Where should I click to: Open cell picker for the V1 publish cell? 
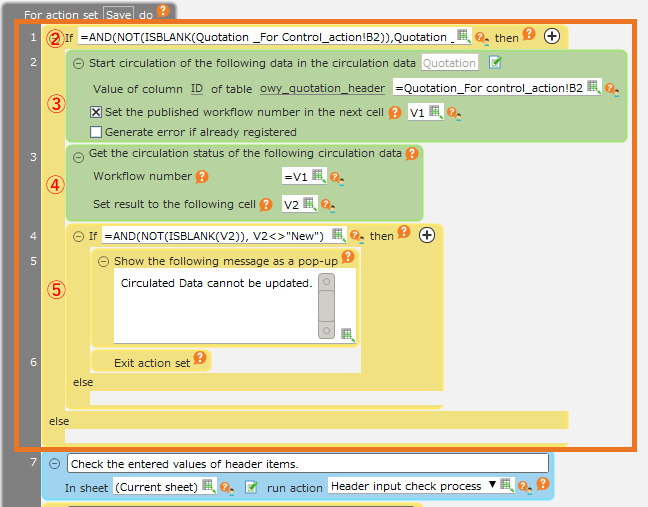(x=435, y=112)
